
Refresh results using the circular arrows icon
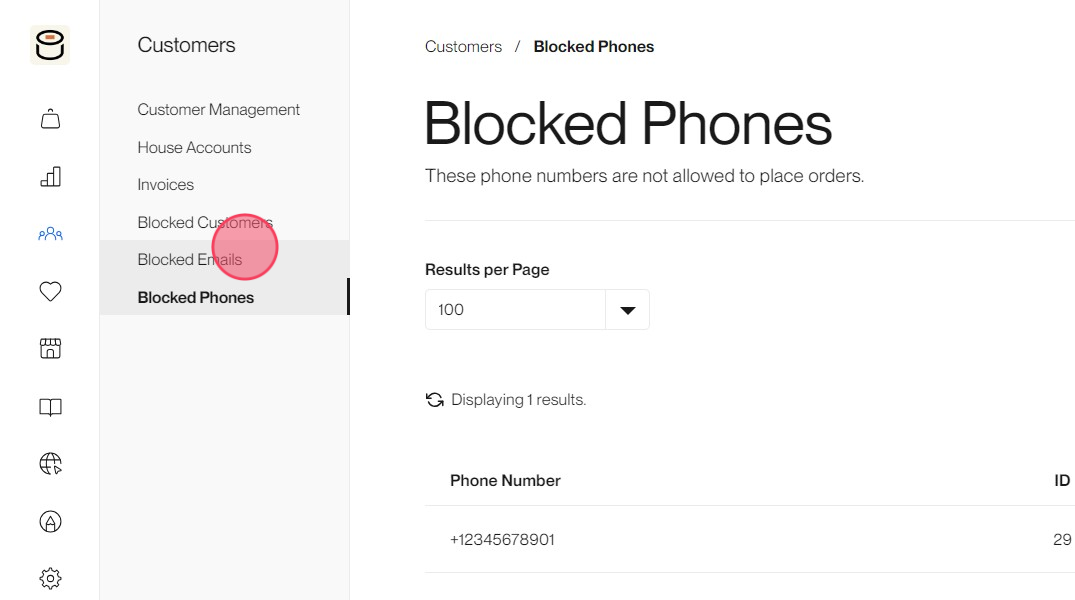[435, 400]
